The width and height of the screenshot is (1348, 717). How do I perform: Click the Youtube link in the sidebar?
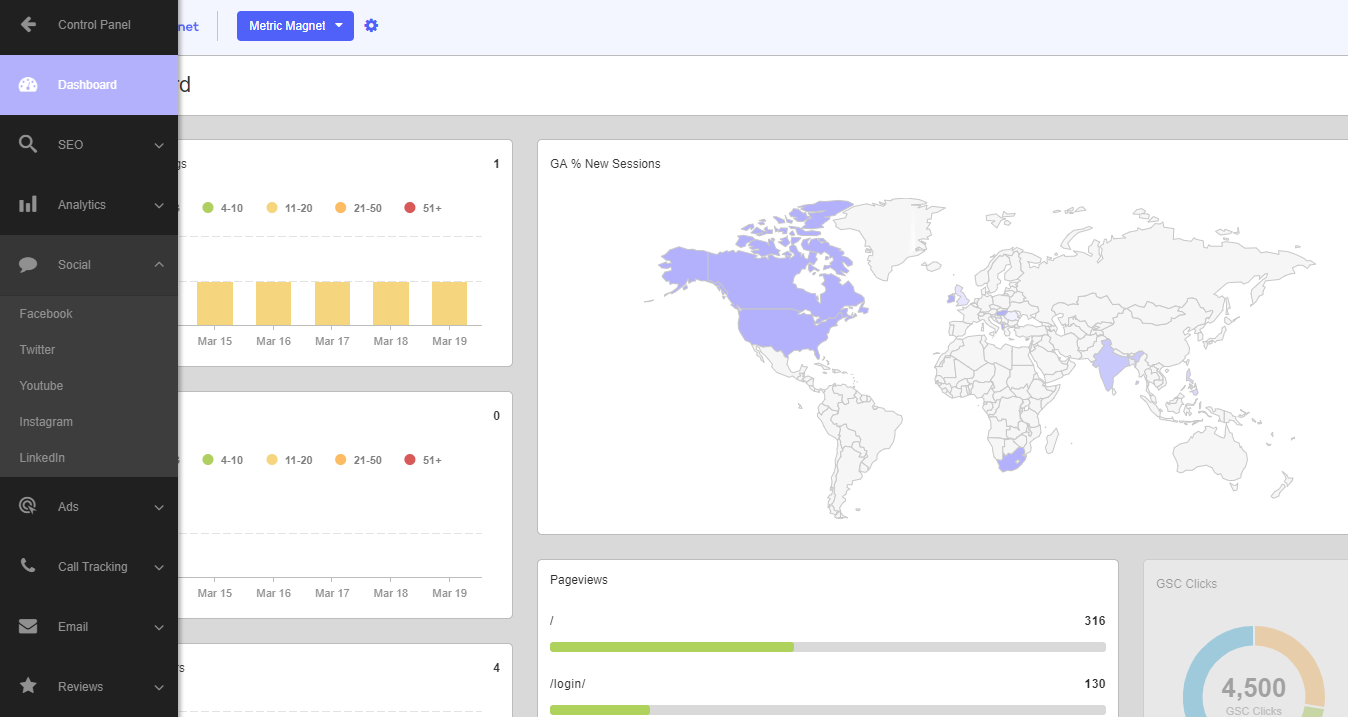click(x=41, y=386)
